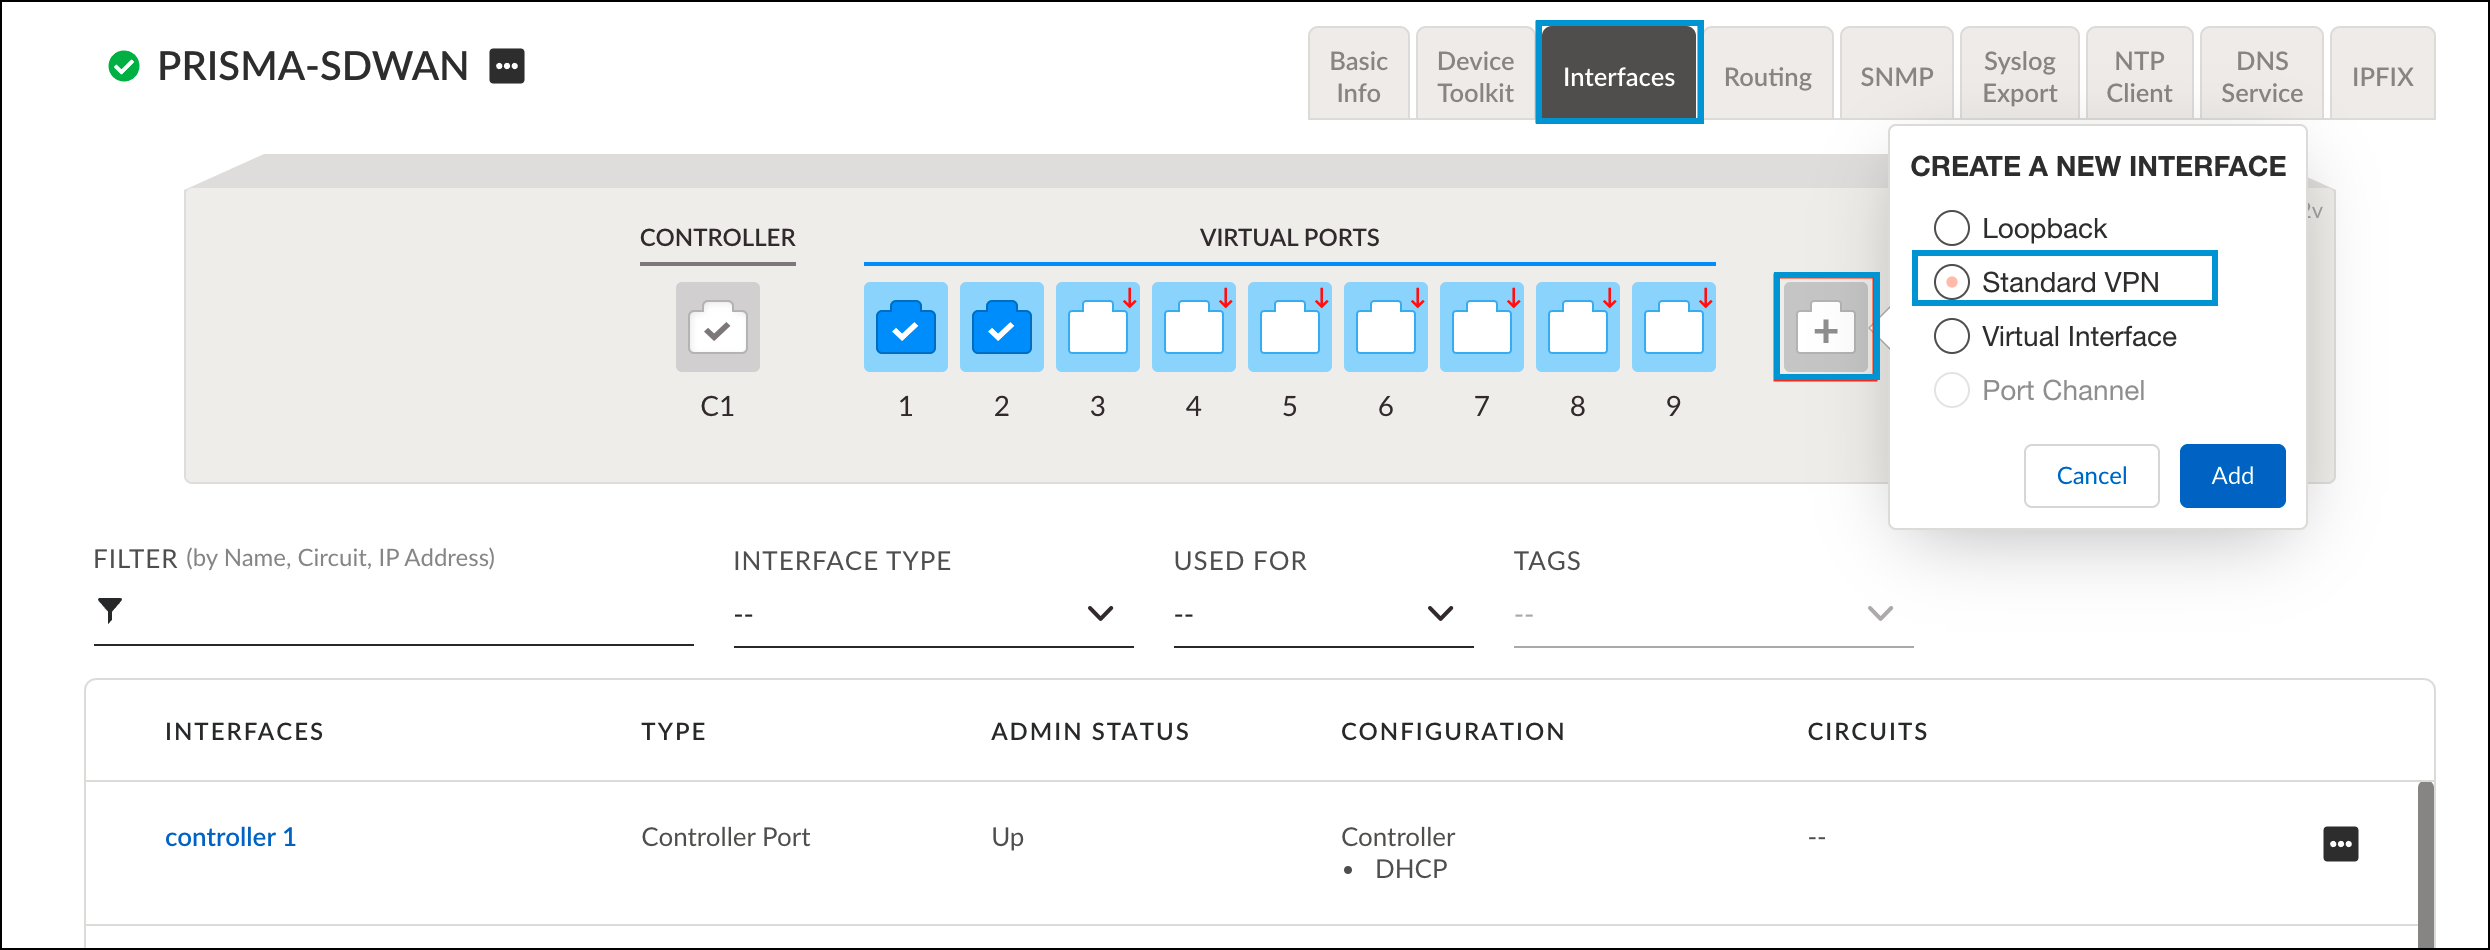The width and height of the screenshot is (2490, 950).
Task: Open the PRISMA-SDWAN ellipsis menu
Action: [507, 67]
